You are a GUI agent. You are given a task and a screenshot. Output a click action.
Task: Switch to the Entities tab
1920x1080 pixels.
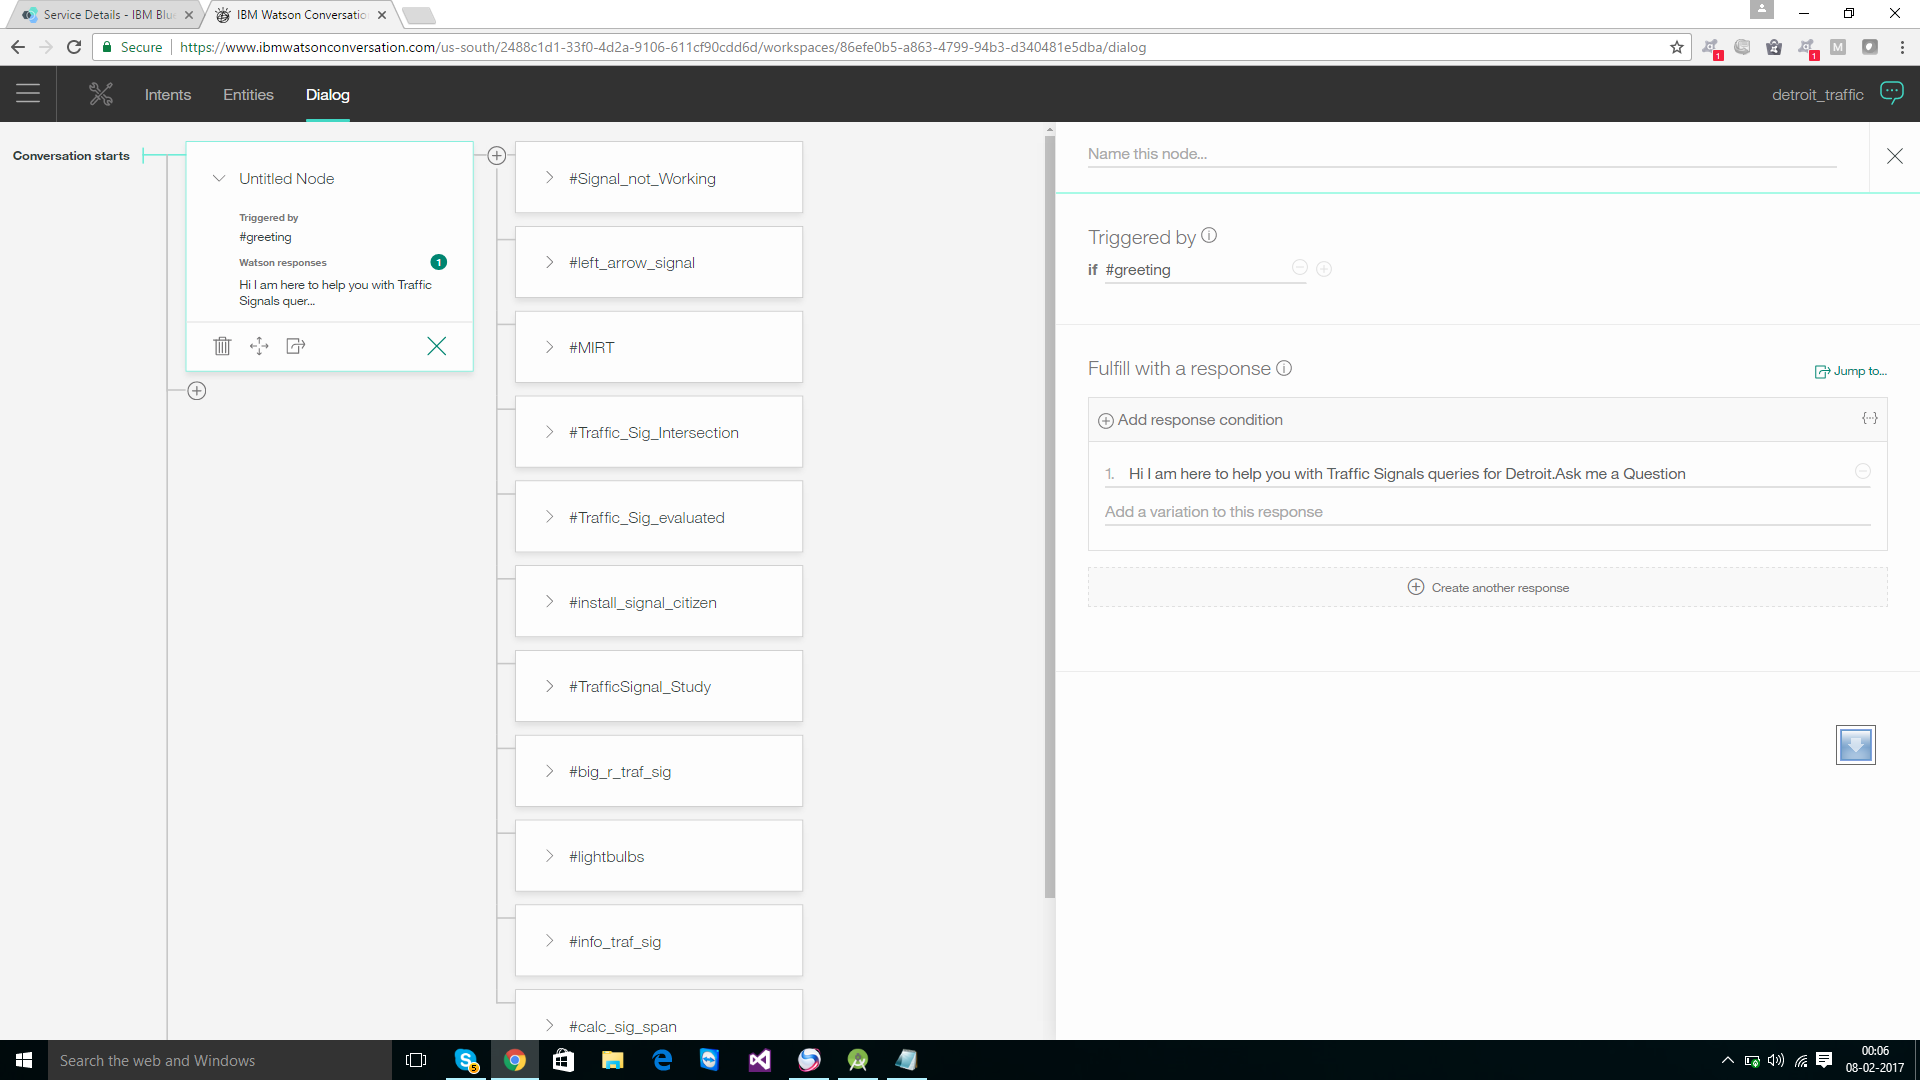click(248, 95)
